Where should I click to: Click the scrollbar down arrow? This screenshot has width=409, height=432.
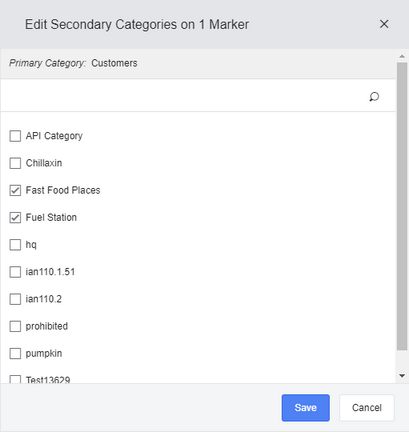[402, 376]
